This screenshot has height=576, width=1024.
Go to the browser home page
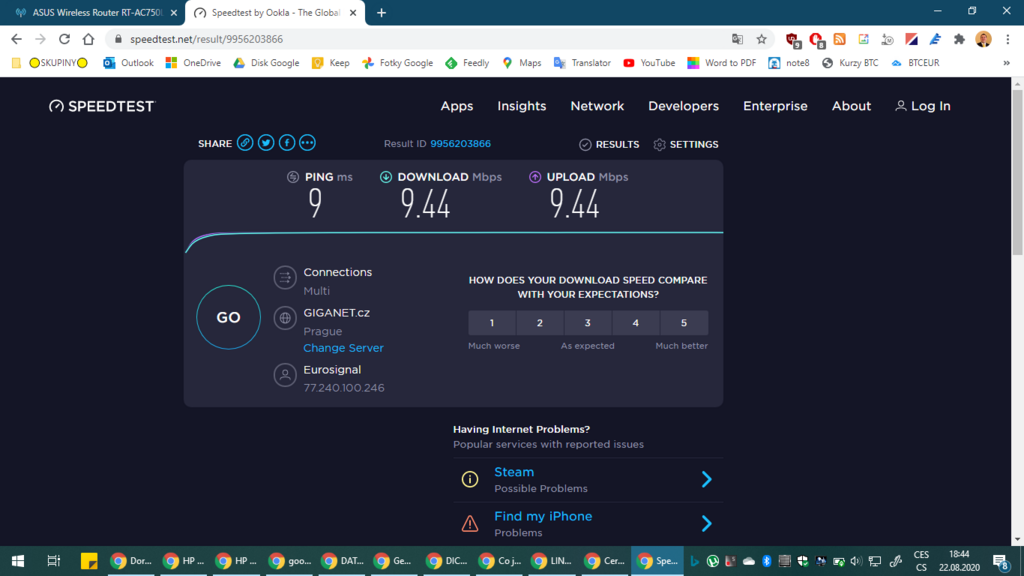pyautogui.click(x=88, y=39)
